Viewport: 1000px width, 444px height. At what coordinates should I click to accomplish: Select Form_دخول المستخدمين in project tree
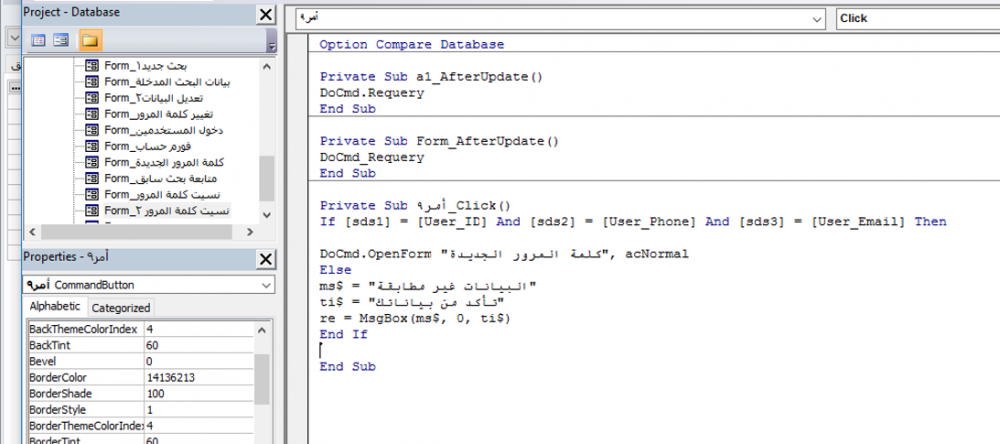[163, 130]
